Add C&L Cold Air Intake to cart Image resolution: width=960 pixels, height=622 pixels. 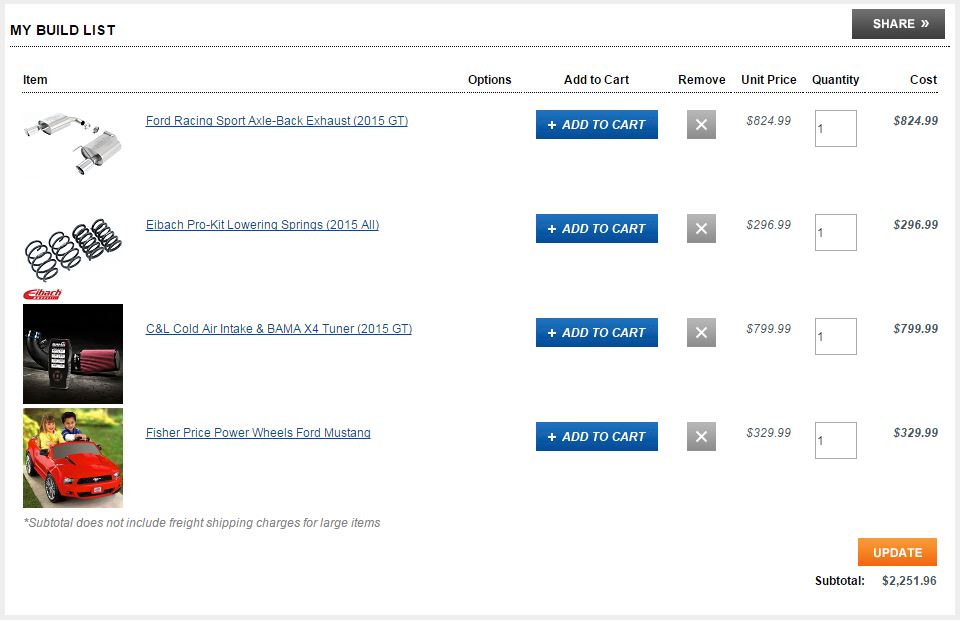(x=596, y=333)
